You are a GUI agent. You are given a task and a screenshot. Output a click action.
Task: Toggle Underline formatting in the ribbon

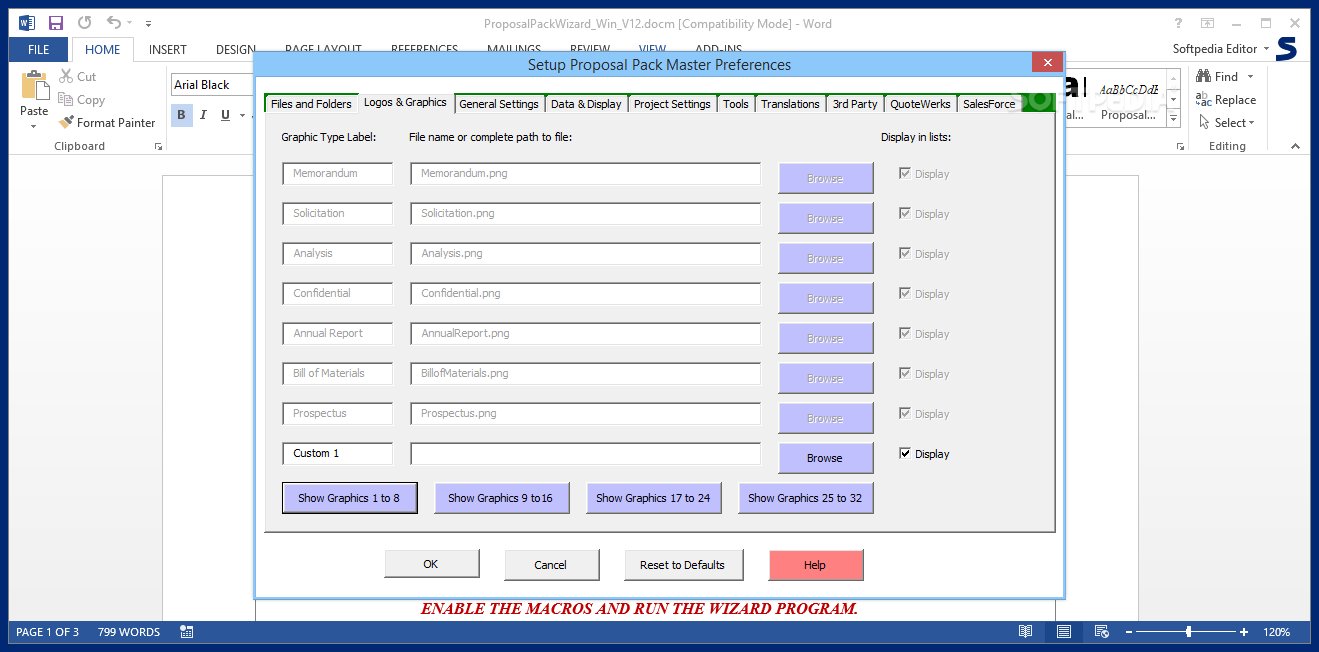pyautogui.click(x=226, y=115)
